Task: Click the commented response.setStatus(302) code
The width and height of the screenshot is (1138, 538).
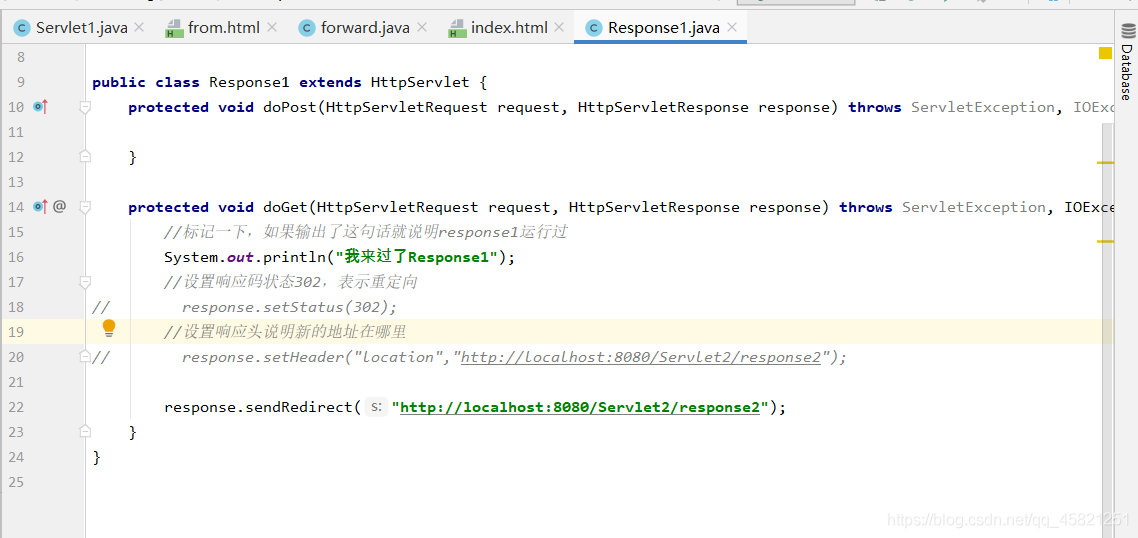Action: [289, 307]
